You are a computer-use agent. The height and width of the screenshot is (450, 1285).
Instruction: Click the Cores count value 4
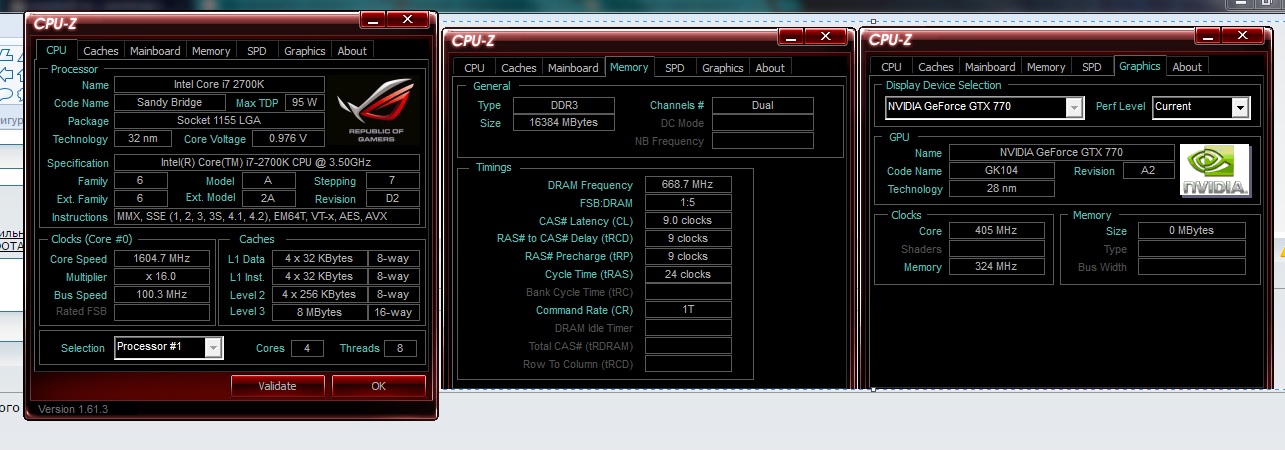pos(307,348)
